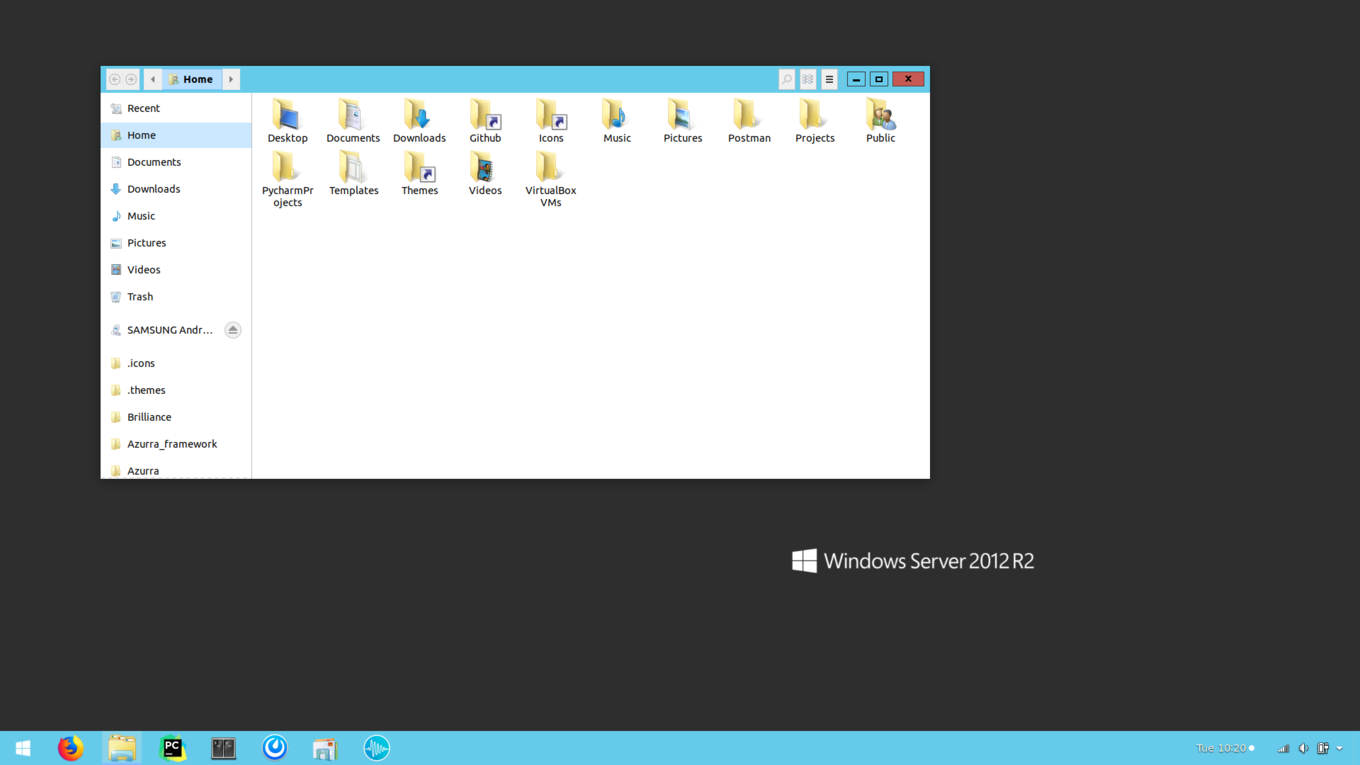Image resolution: width=1360 pixels, height=765 pixels.
Task: Open the Azurra bookmark in sidebar
Action: (176, 469)
